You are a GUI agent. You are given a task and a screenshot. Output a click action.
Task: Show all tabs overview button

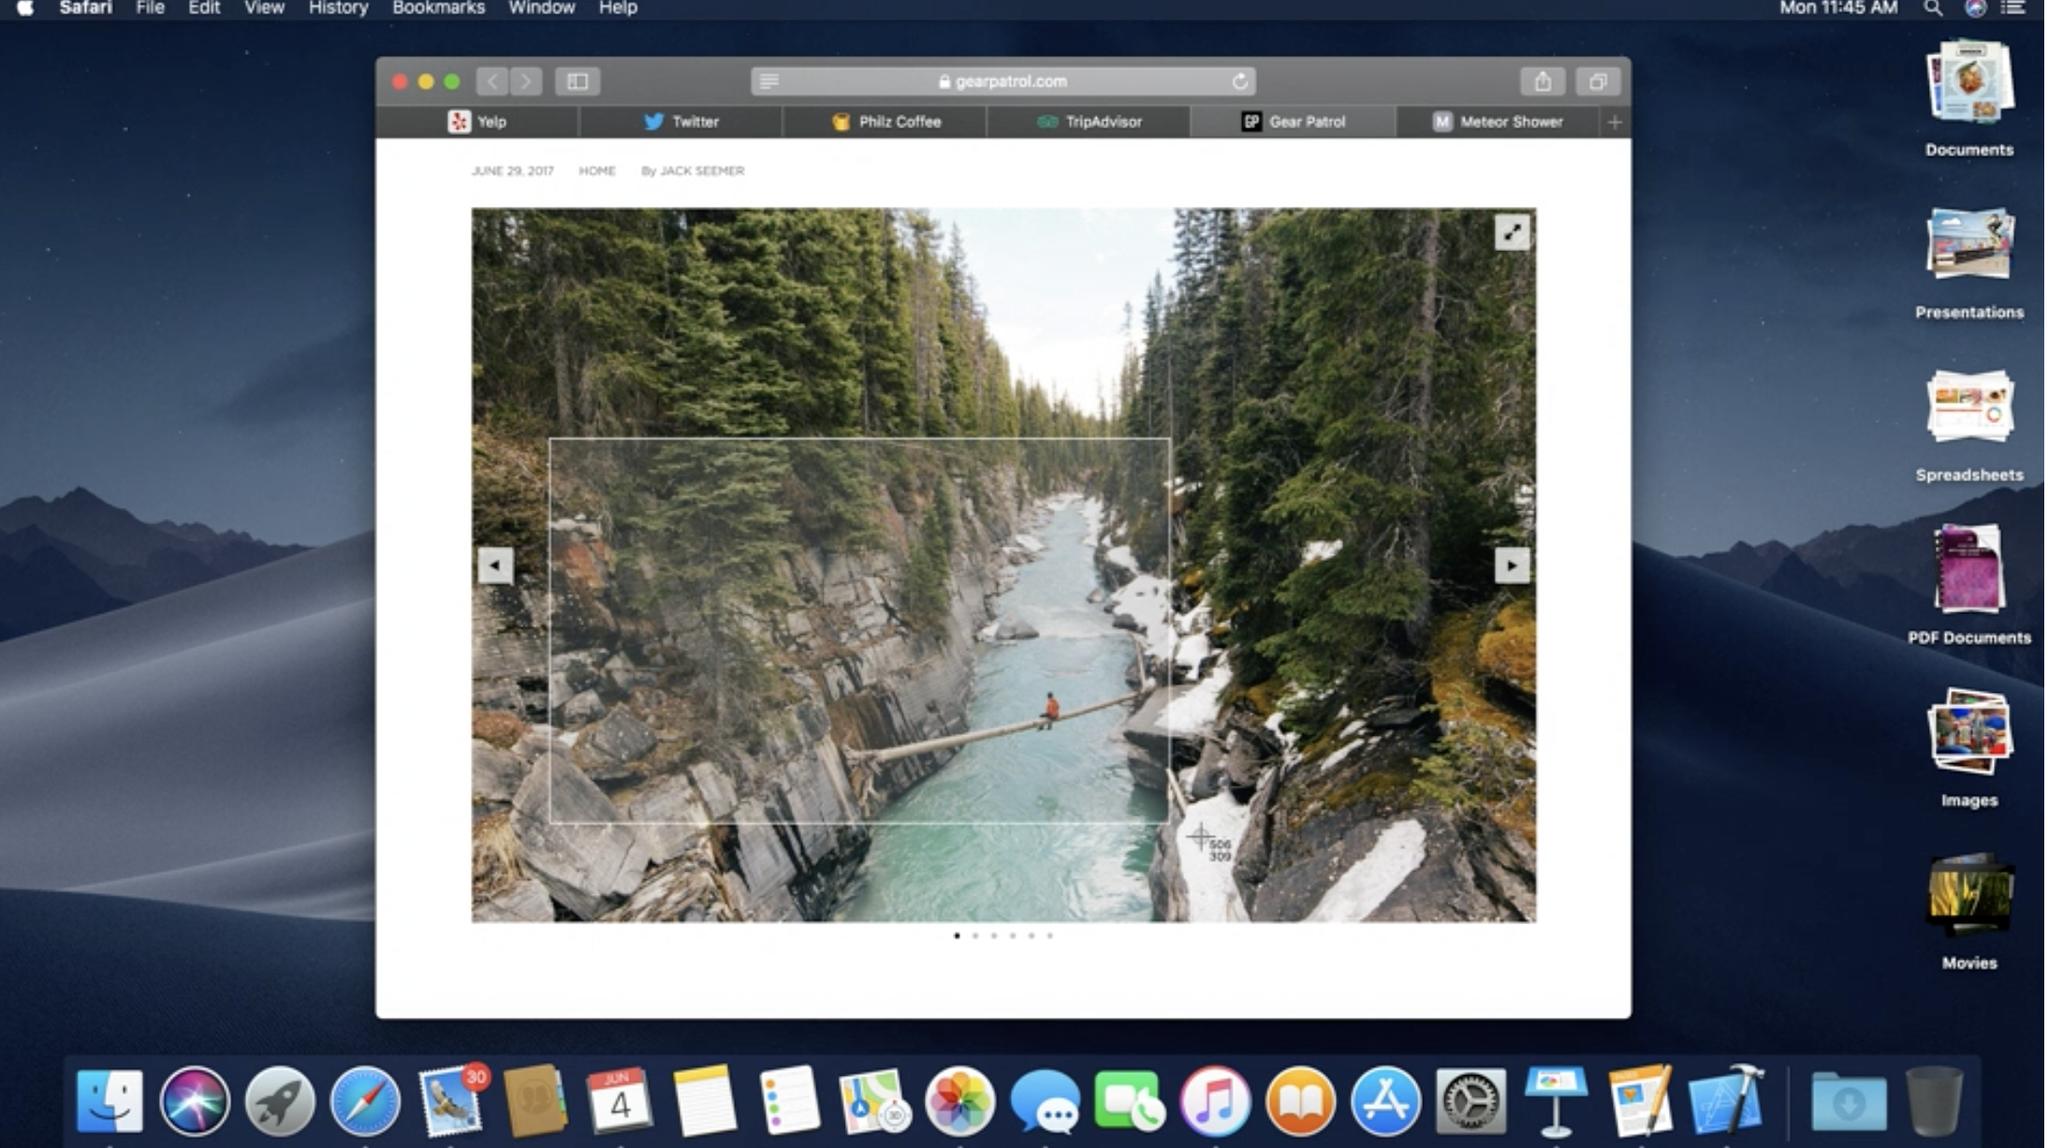[x=1597, y=81]
